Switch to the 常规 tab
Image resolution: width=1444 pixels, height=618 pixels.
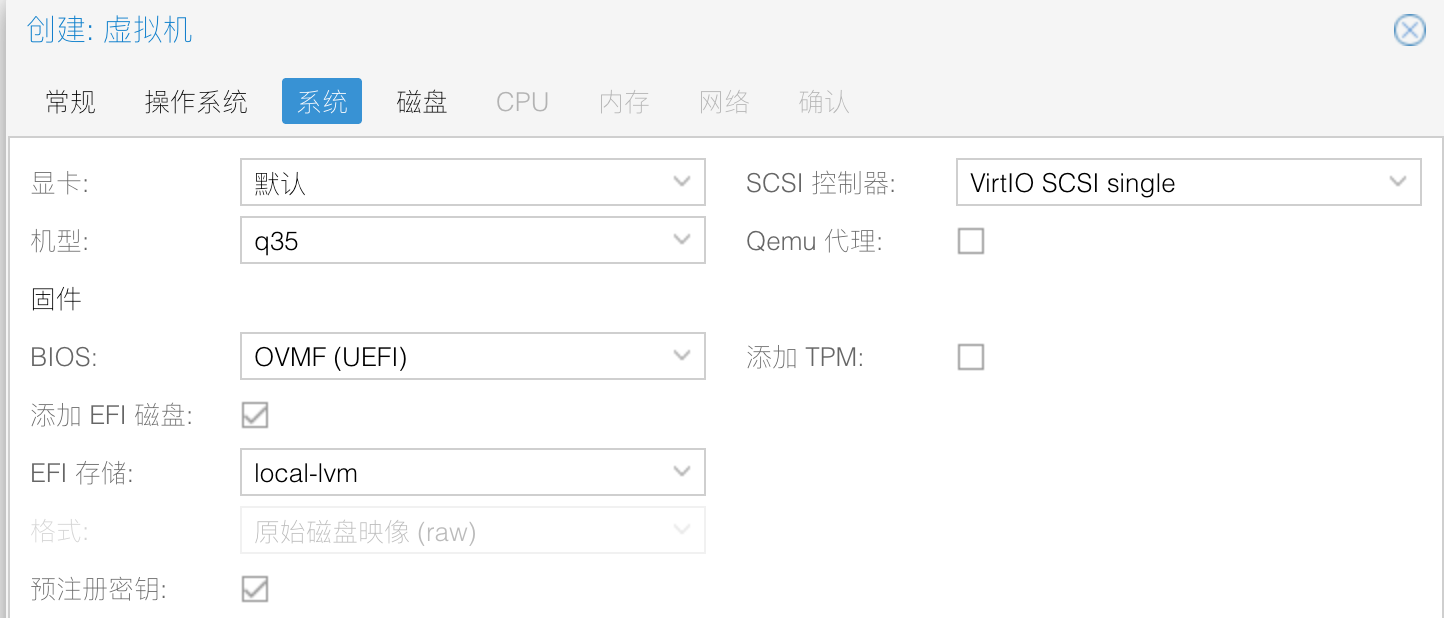(x=71, y=102)
